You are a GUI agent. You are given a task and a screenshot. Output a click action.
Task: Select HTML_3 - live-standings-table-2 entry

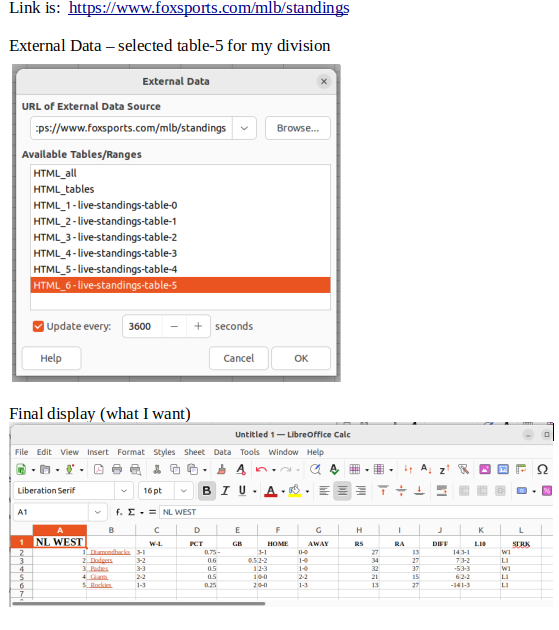180,237
